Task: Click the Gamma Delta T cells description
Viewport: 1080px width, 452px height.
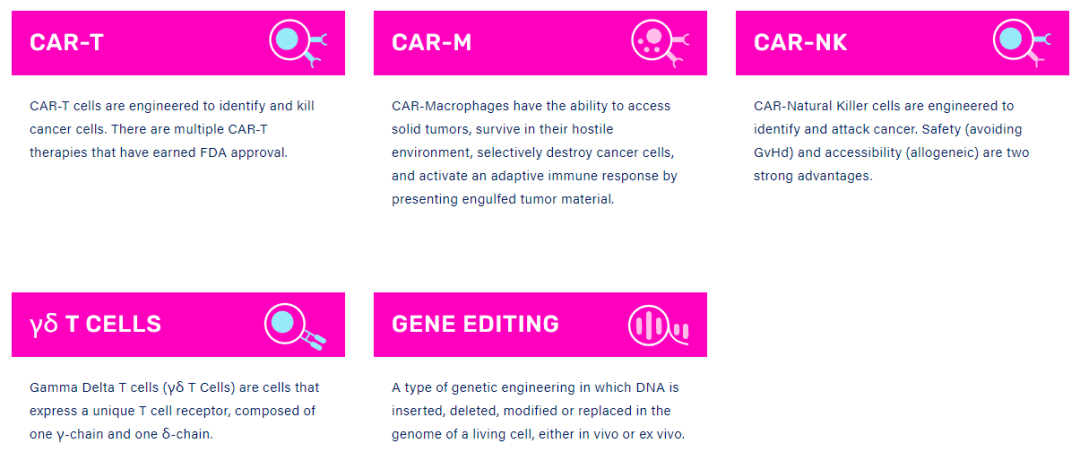Action: (x=174, y=411)
